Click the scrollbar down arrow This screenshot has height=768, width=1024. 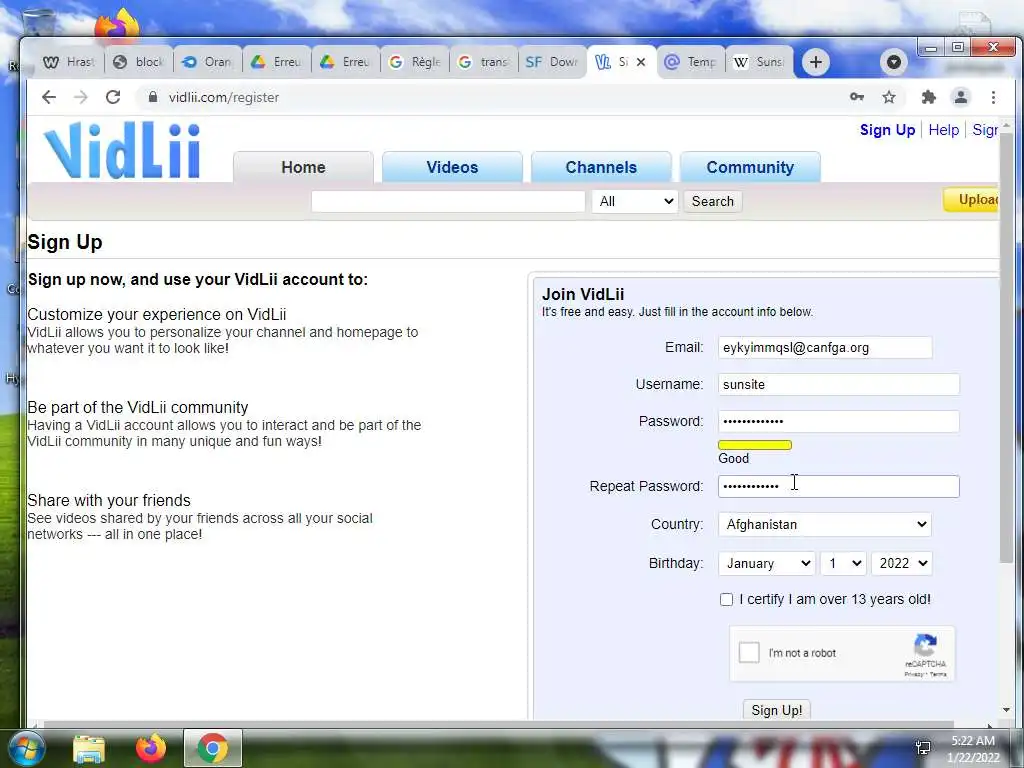tap(1006, 710)
